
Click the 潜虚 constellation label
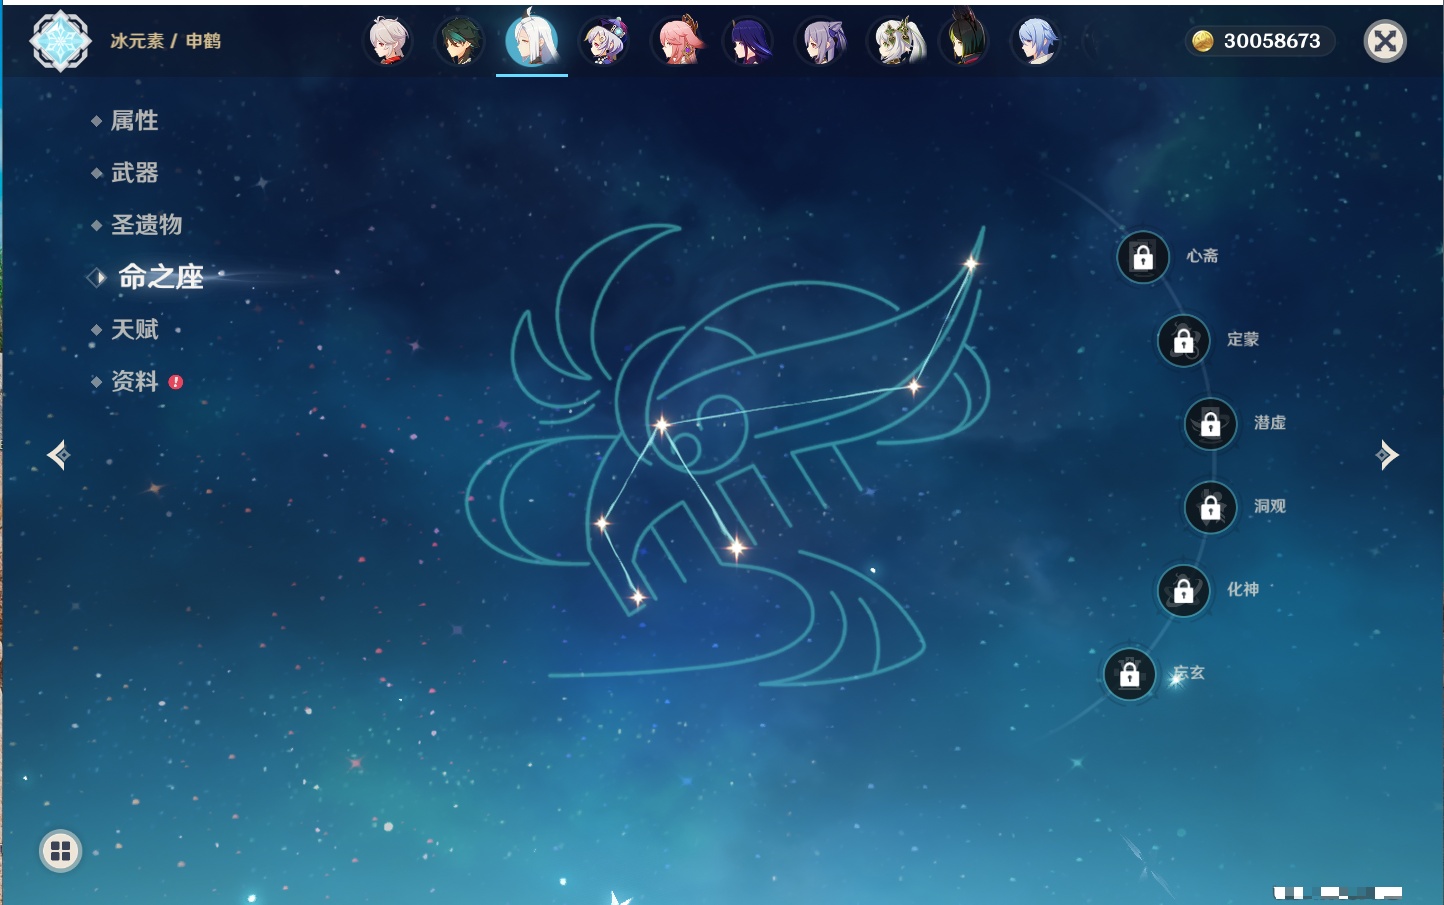tap(1270, 423)
